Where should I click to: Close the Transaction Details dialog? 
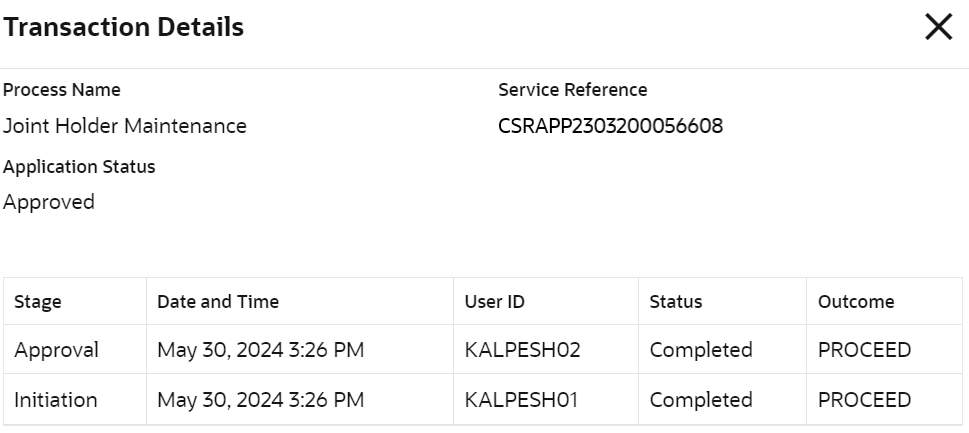pos(938,28)
